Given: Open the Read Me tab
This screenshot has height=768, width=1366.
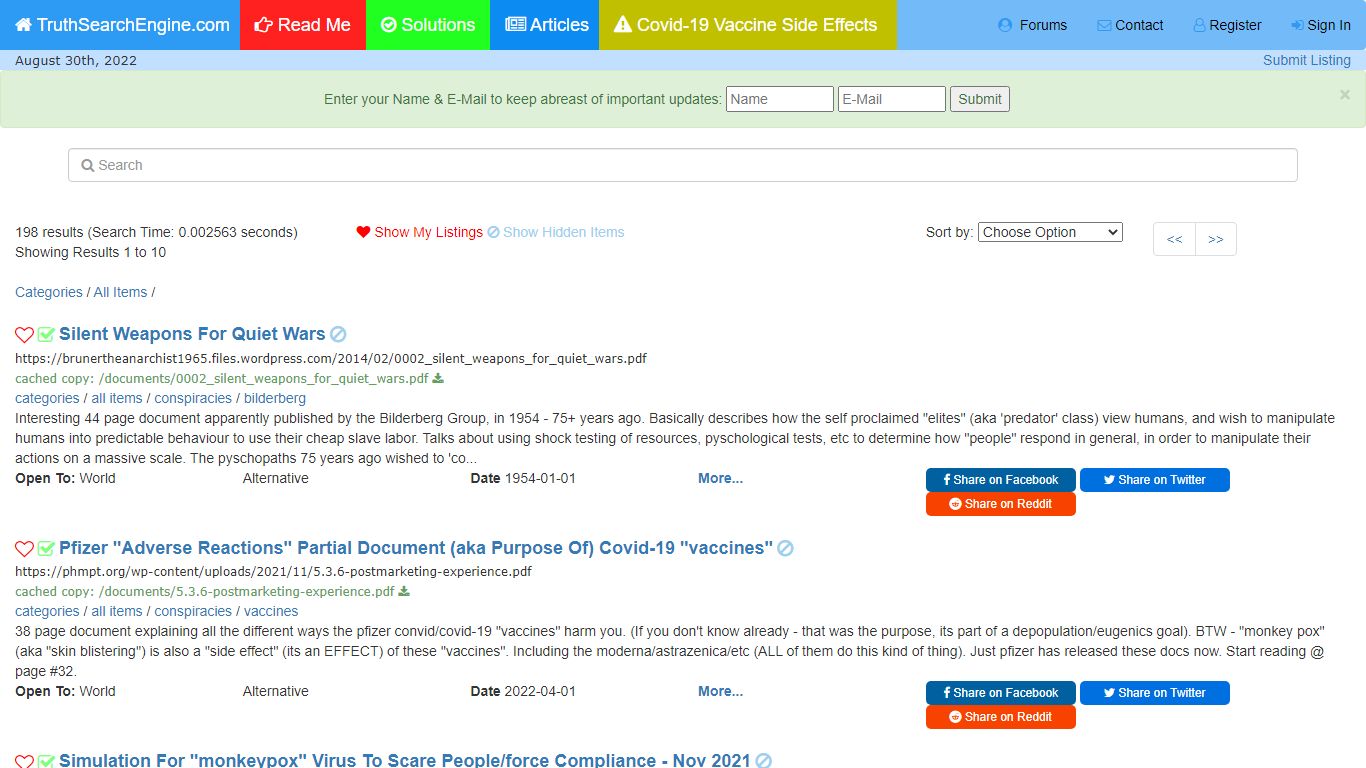Looking at the screenshot, I should coord(303,25).
